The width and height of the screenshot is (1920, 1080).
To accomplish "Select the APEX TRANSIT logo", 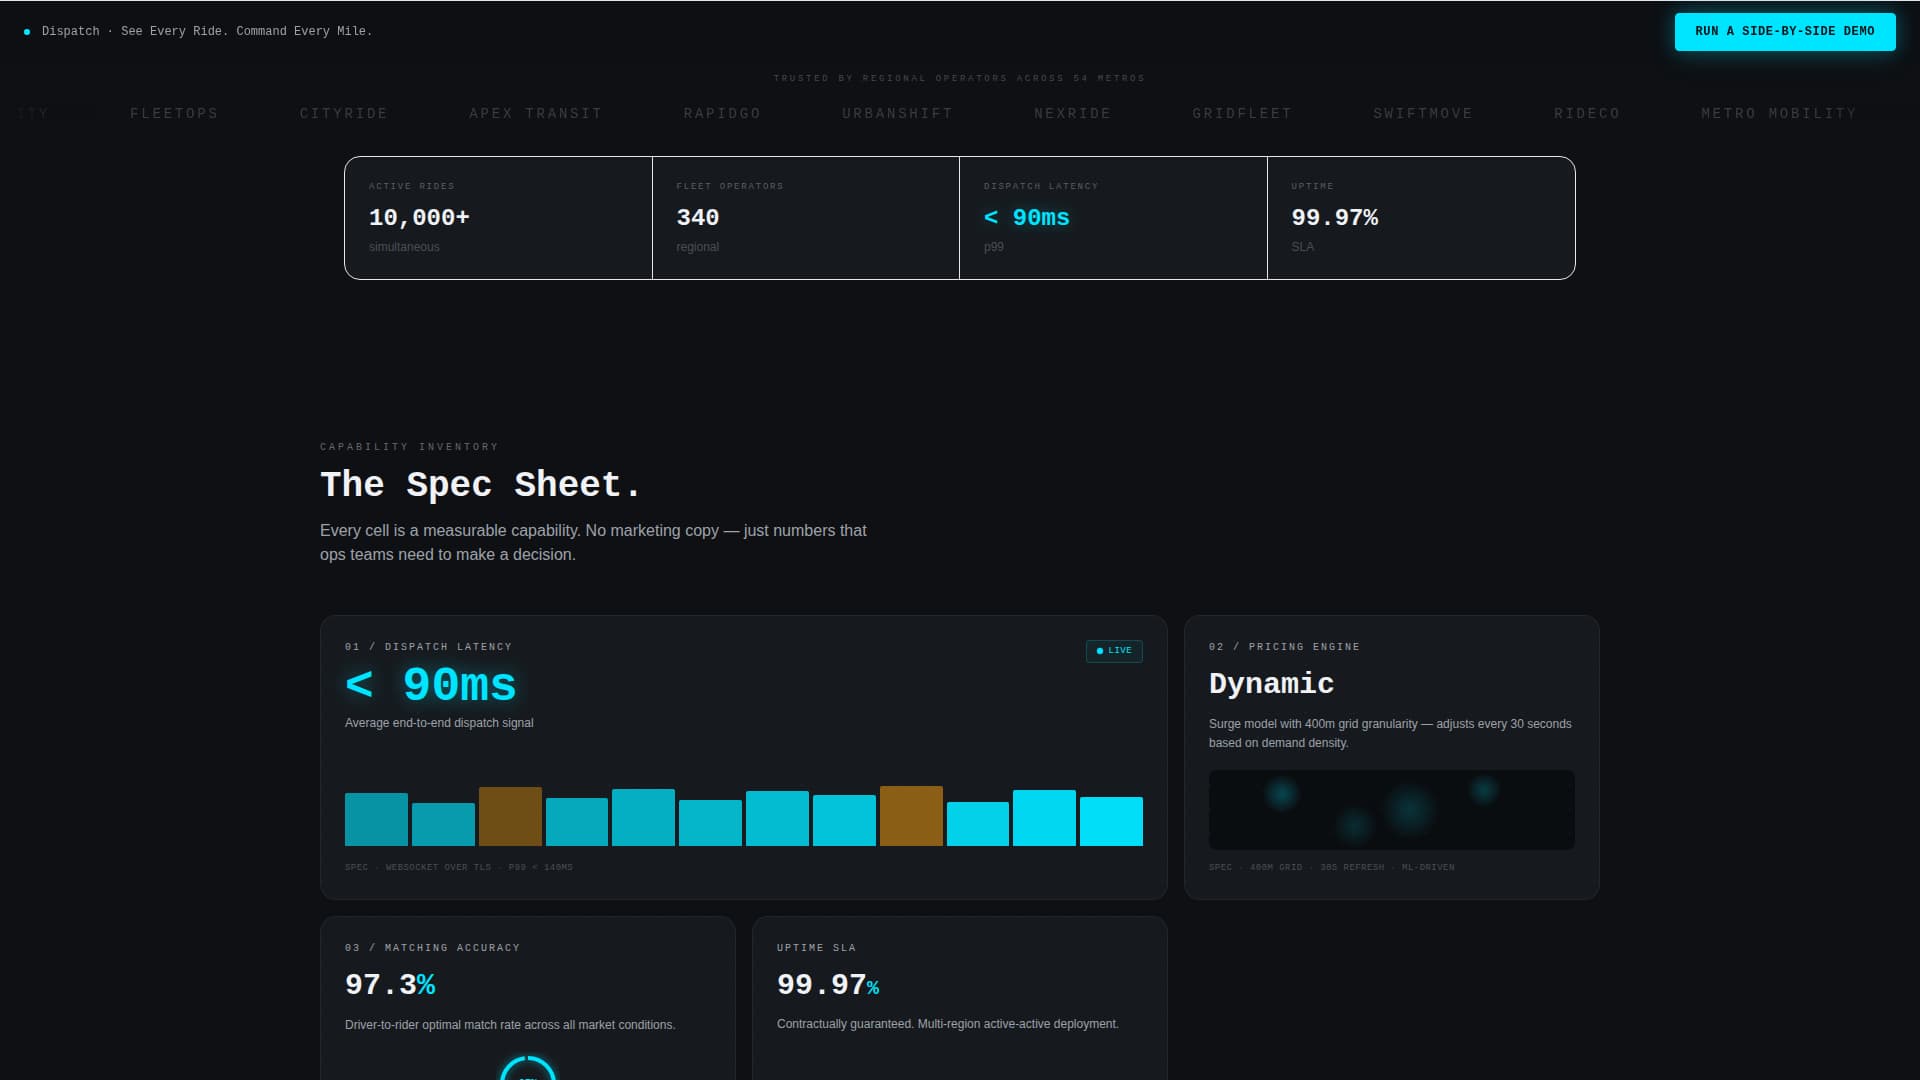I will (536, 114).
